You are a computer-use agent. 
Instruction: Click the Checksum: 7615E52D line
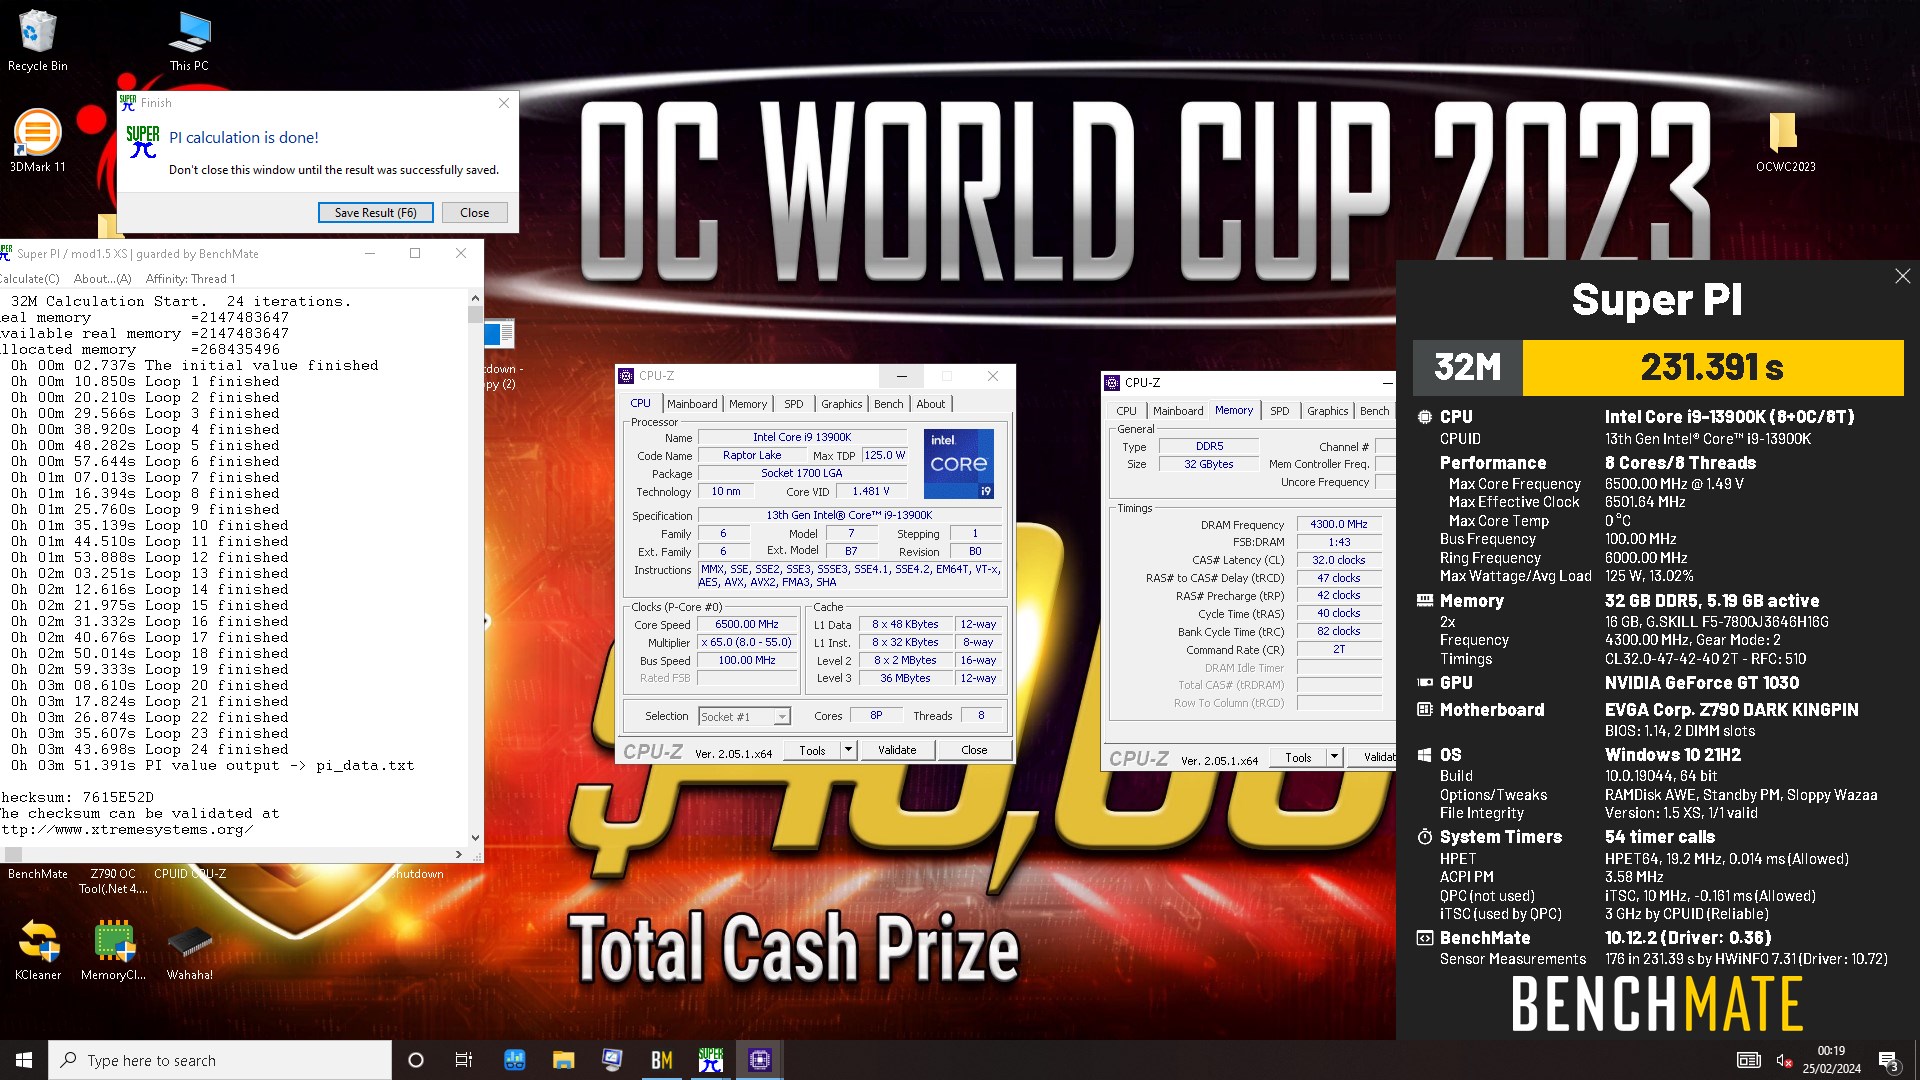(77, 797)
